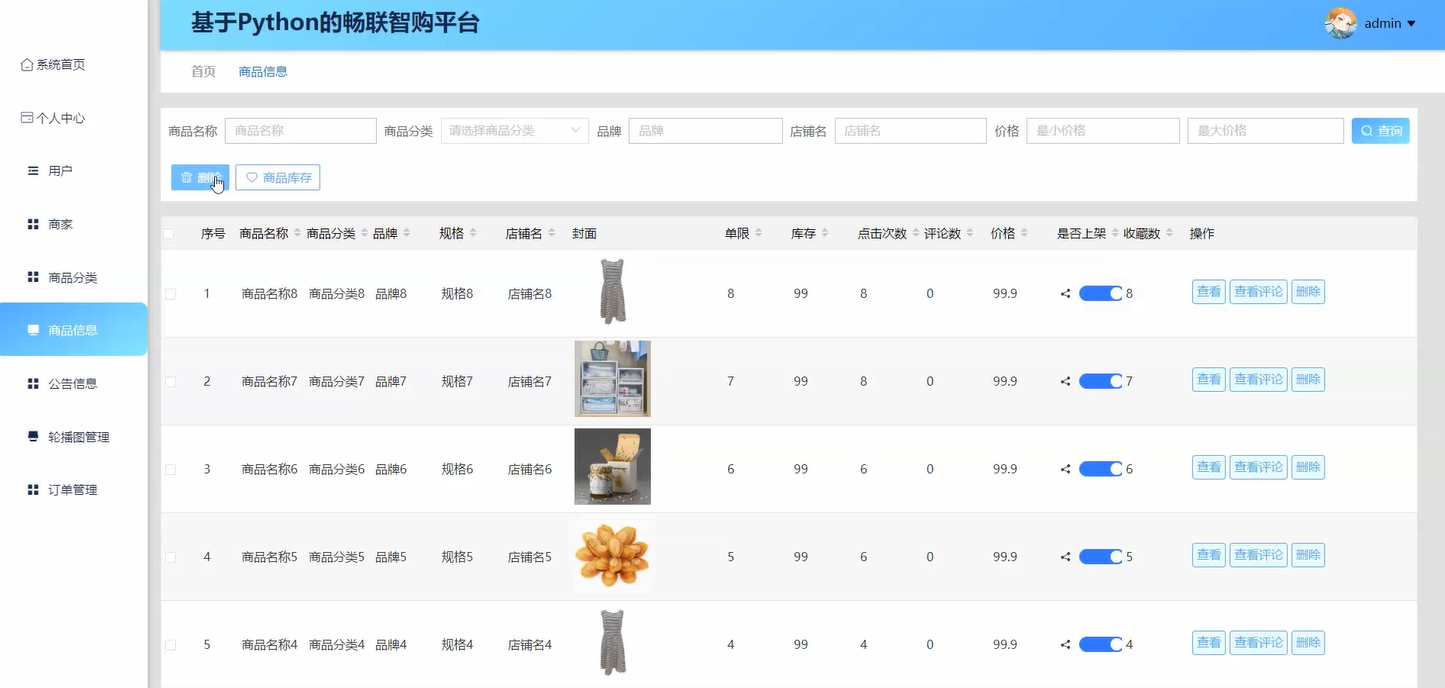1445x688 pixels.
Task: Click the trash icon on the 删除 button
Action: 188,177
